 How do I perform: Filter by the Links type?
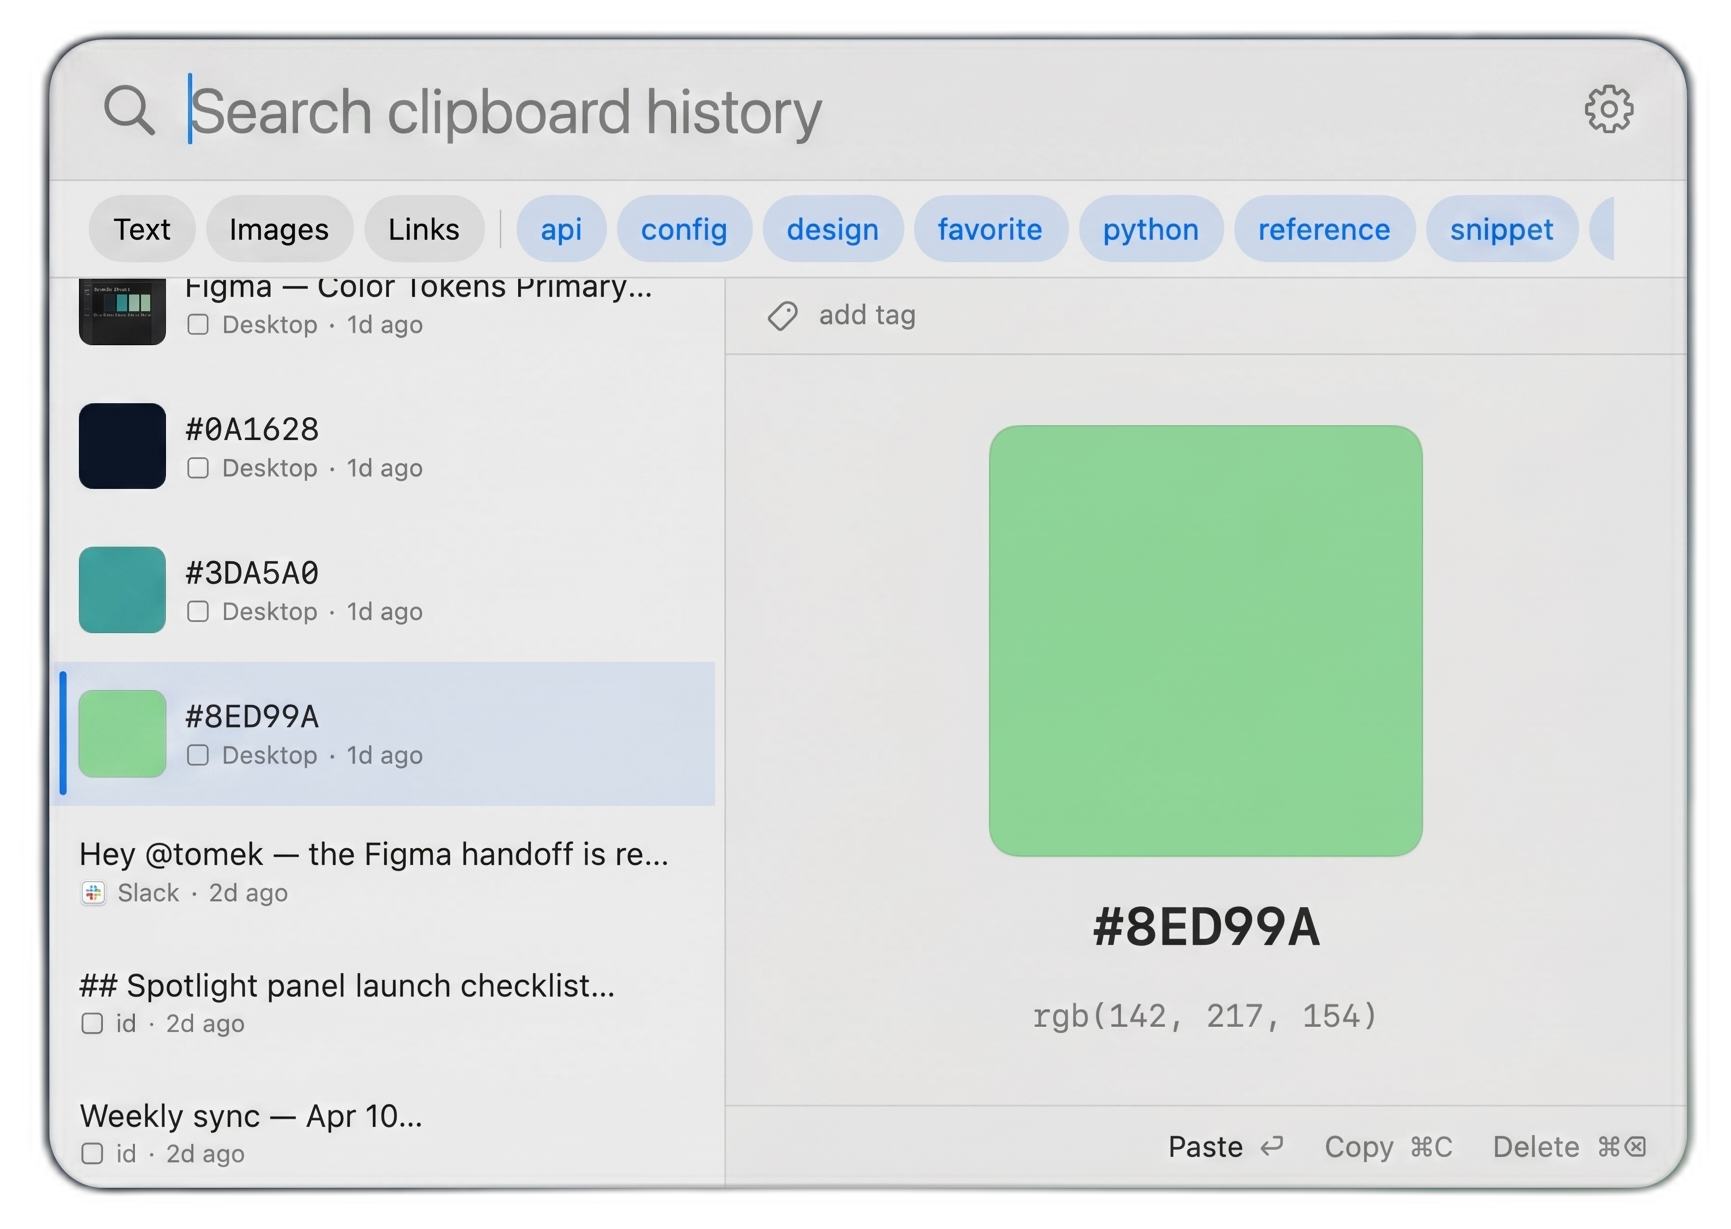[x=424, y=229]
